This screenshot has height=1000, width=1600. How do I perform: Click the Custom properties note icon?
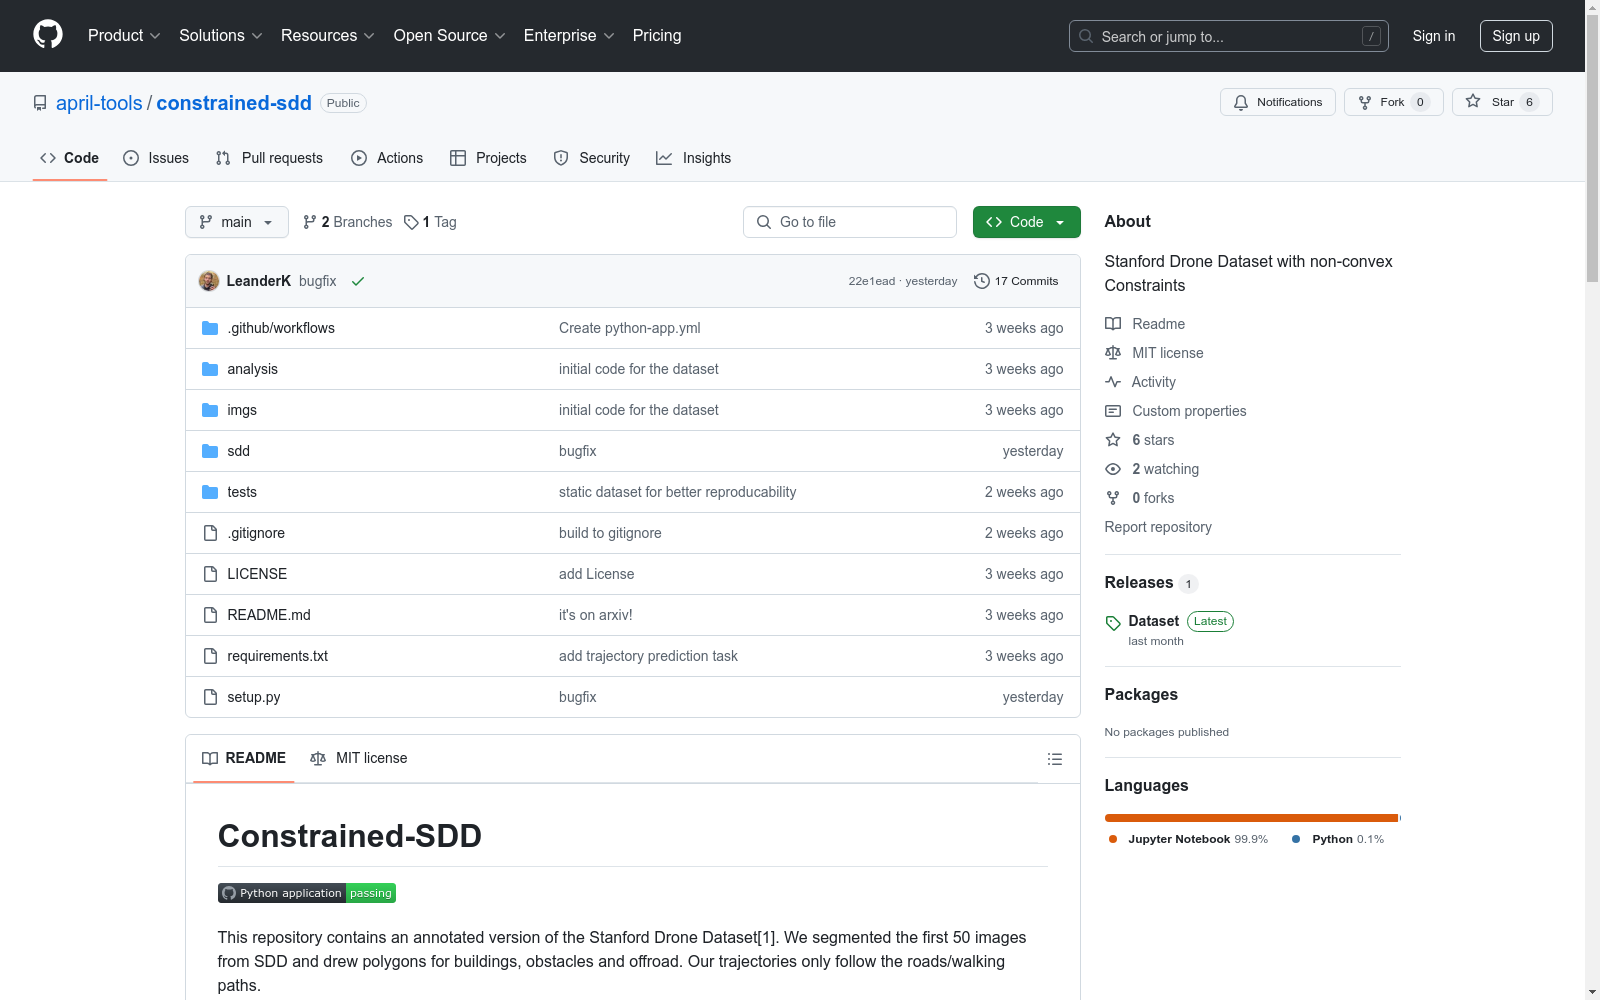(x=1113, y=411)
